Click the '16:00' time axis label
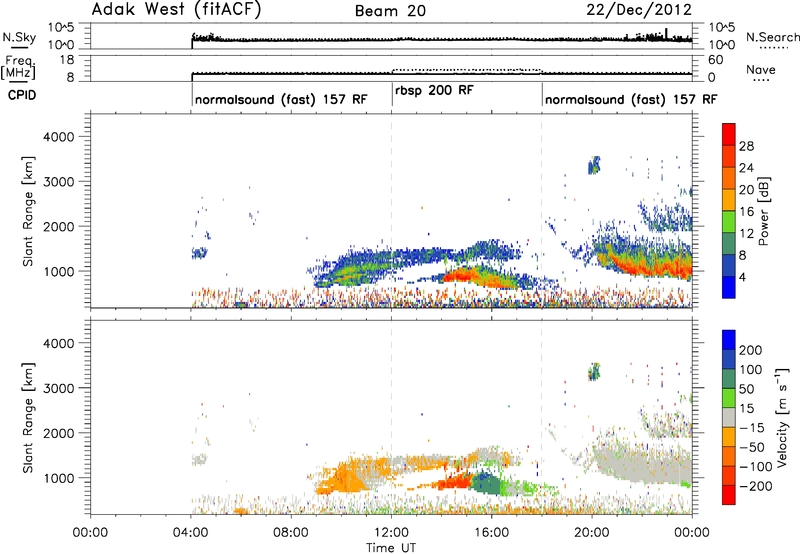800x554 pixels. [491, 533]
